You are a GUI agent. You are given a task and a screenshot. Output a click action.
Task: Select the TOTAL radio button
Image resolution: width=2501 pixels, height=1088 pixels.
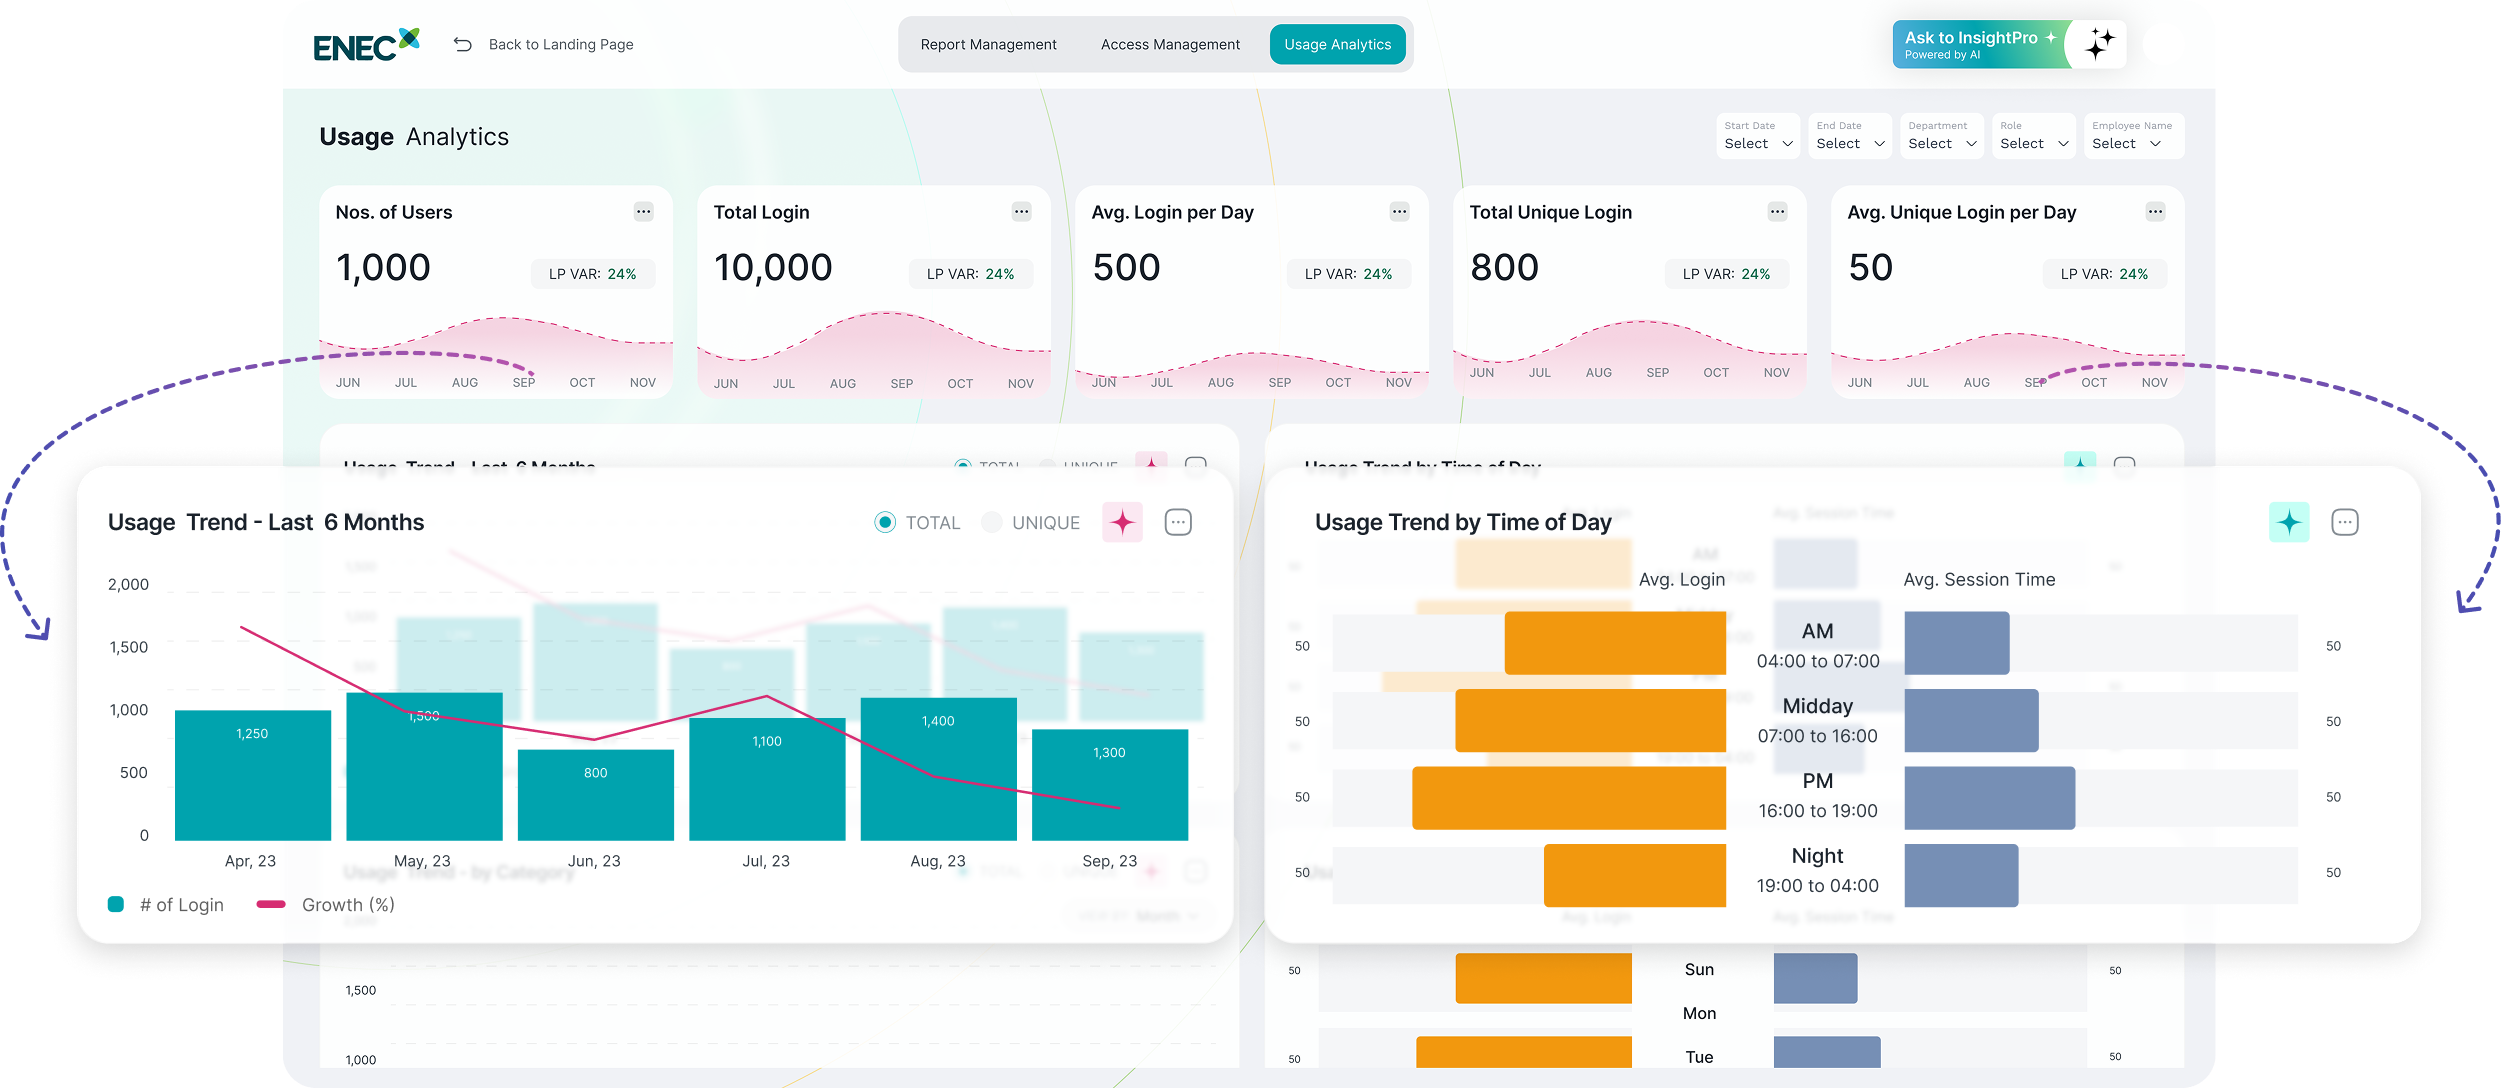pyautogui.click(x=885, y=522)
